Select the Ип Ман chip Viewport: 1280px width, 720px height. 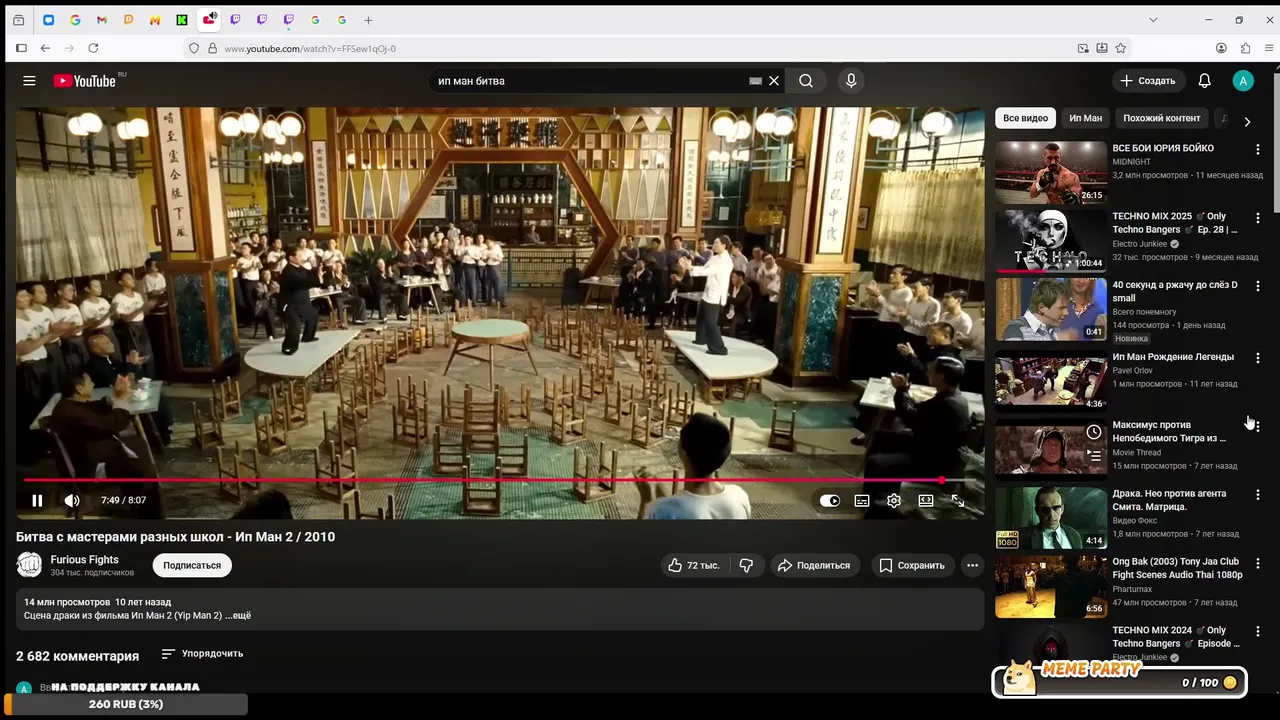(1085, 118)
